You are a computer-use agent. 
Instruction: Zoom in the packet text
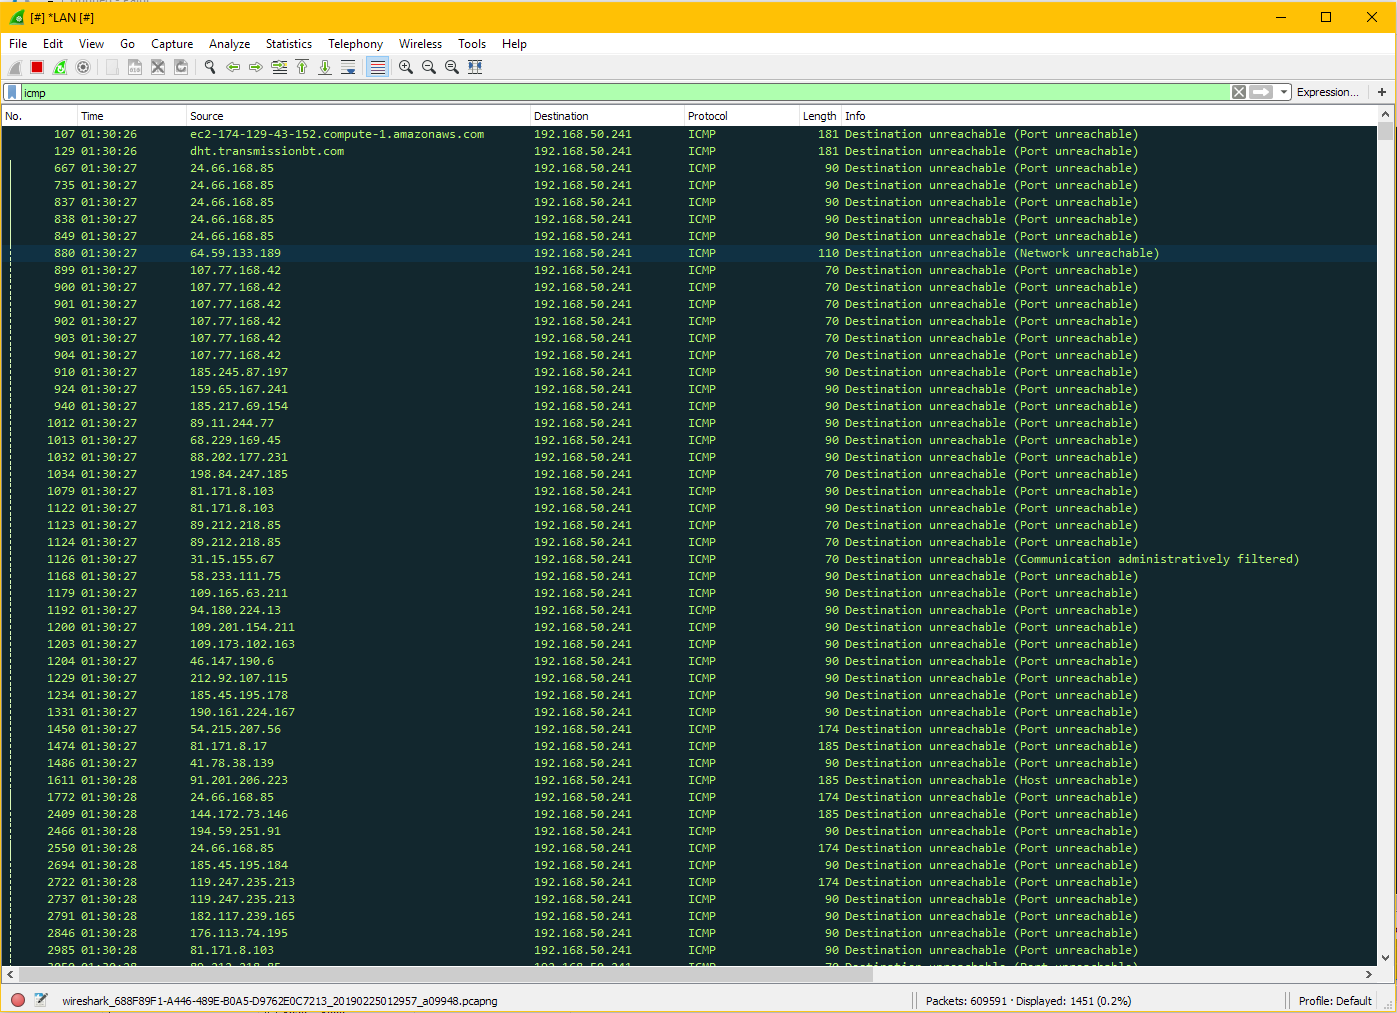(x=406, y=67)
